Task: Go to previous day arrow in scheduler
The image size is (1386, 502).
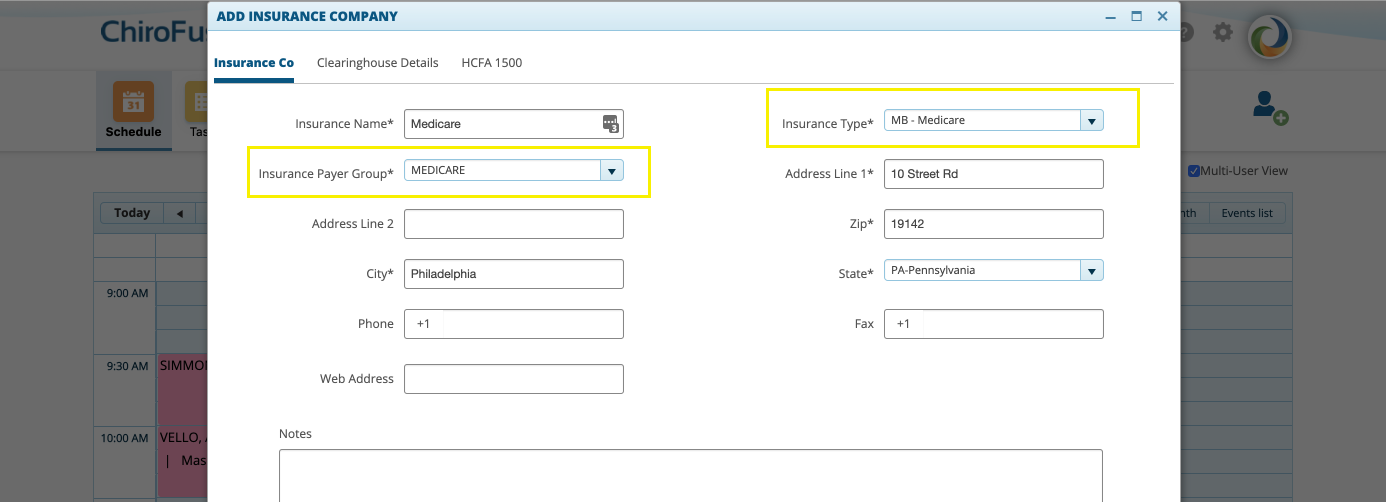Action: [x=180, y=213]
